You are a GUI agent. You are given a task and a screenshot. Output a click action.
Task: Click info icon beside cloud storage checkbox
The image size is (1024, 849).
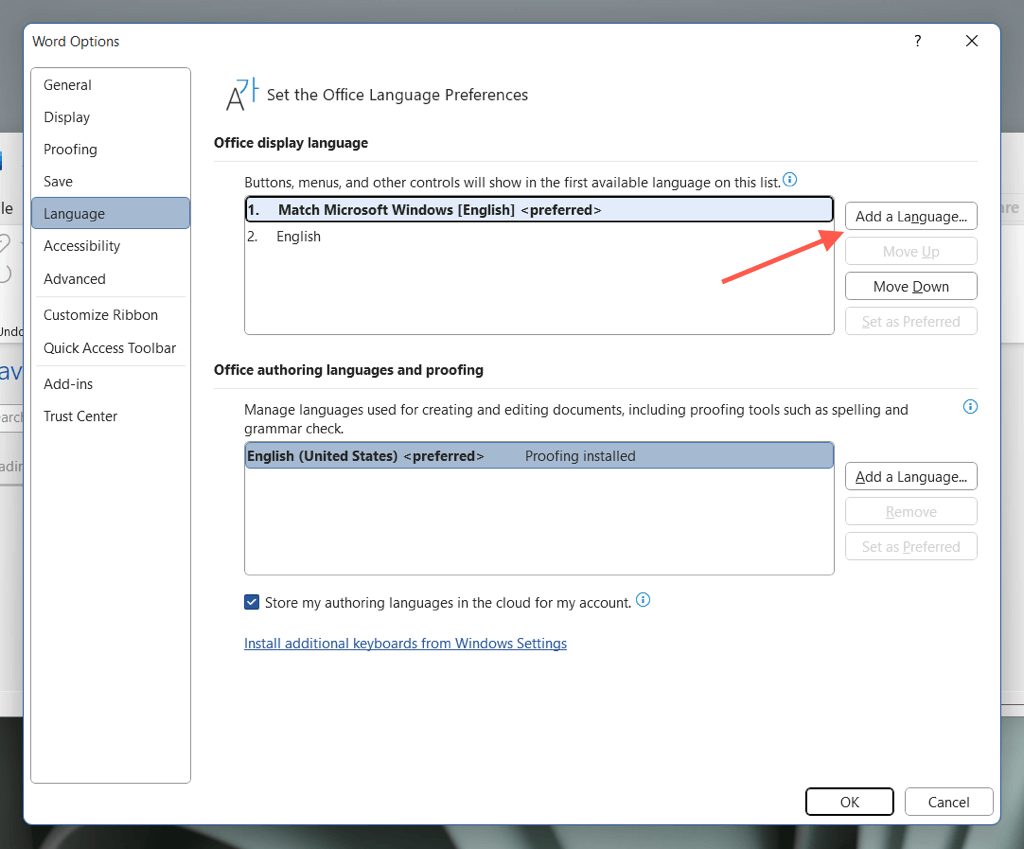pos(643,601)
